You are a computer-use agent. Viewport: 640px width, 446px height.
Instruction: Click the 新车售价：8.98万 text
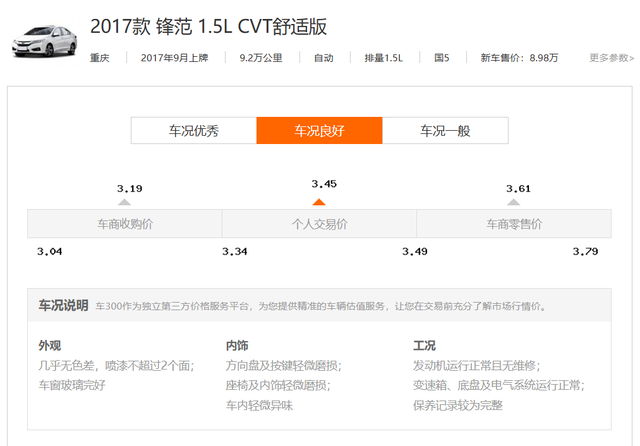[519, 58]
